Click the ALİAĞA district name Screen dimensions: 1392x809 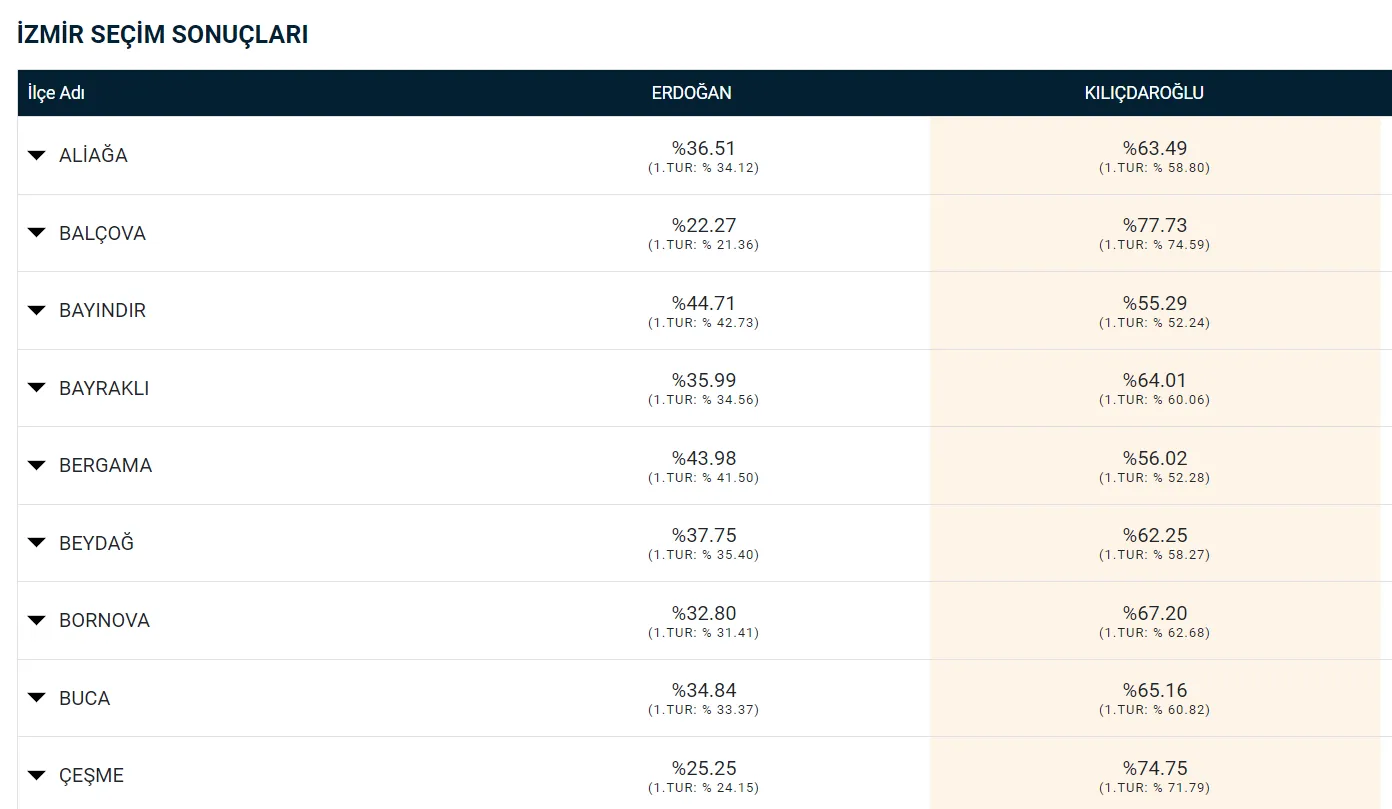click(x=93, y=155)
